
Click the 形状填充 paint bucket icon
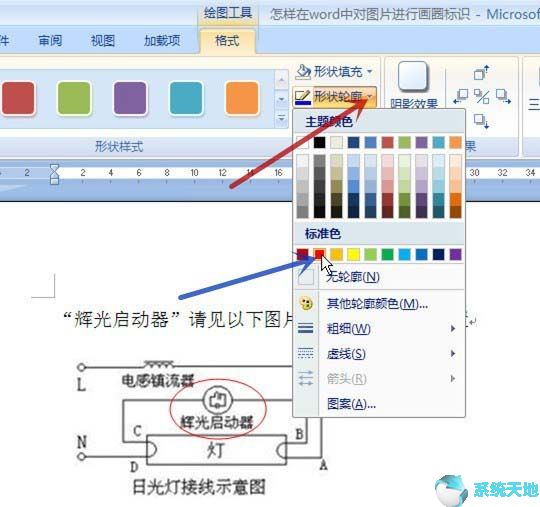[303, 72]
